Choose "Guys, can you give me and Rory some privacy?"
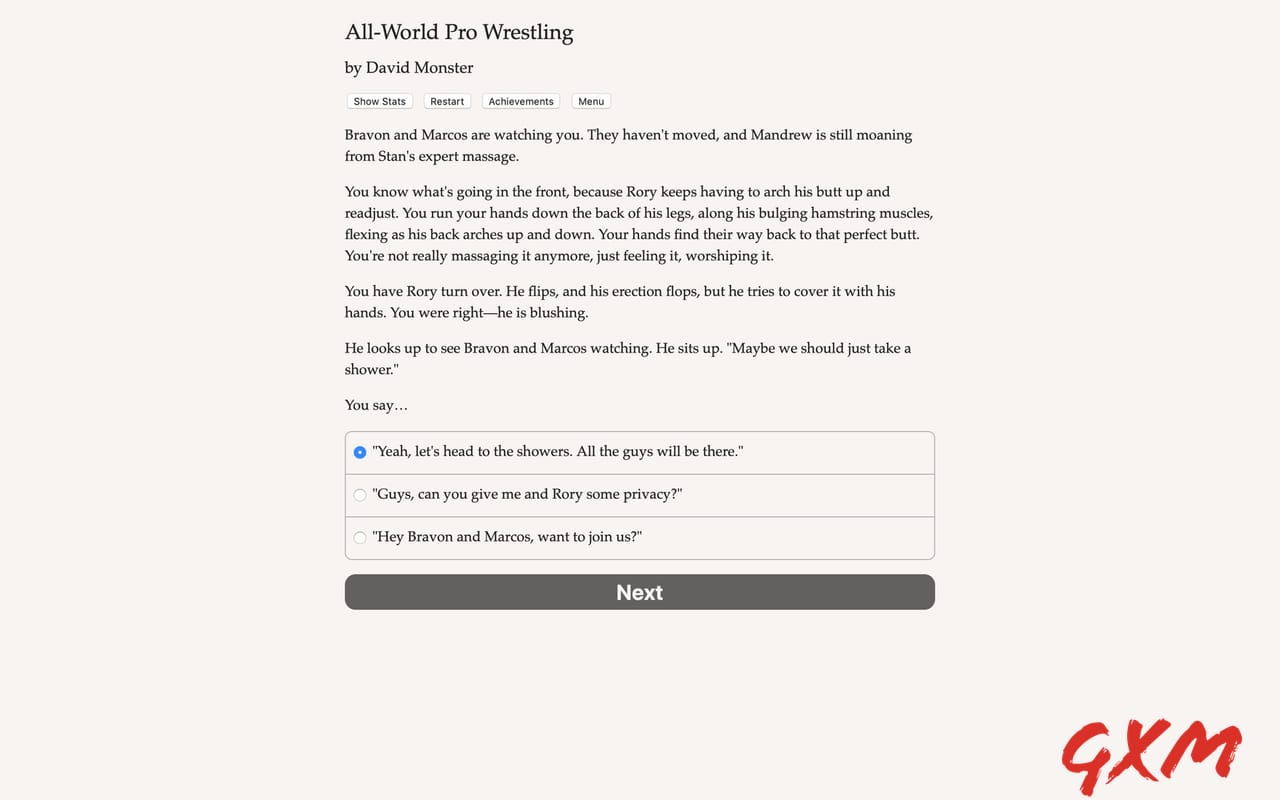This screenshot has height=800, width=1280. pyautogui.click(x=527, y=494)
